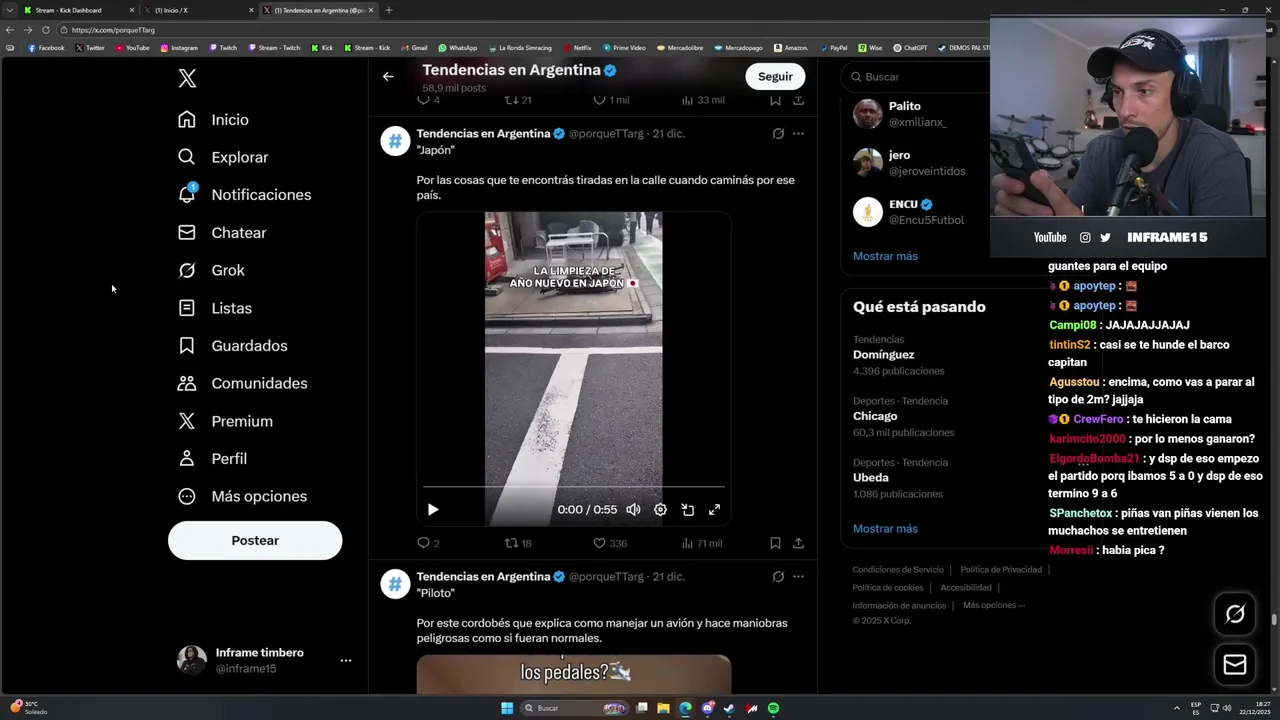The image size is (1280, 720).
Task: Share the Japón post
Action: click(798, 543)
